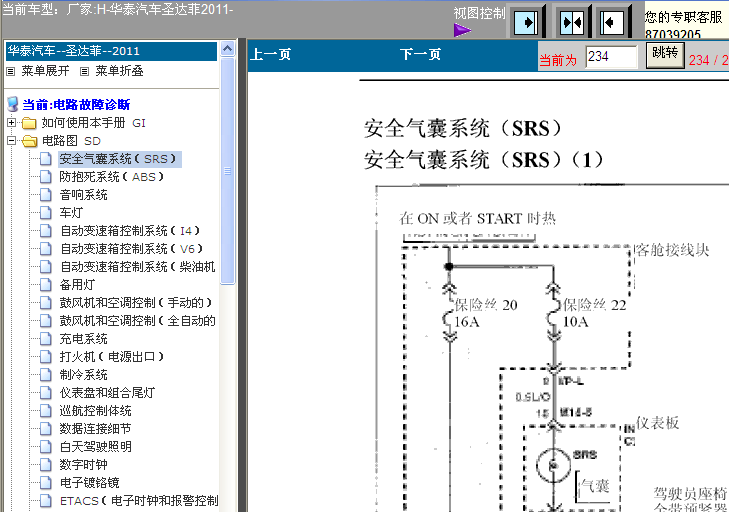This screenshot has height=512, width=729.
Task: Open 鼓风机和空调控制 (全自动的 item
Action: point(138,321)
